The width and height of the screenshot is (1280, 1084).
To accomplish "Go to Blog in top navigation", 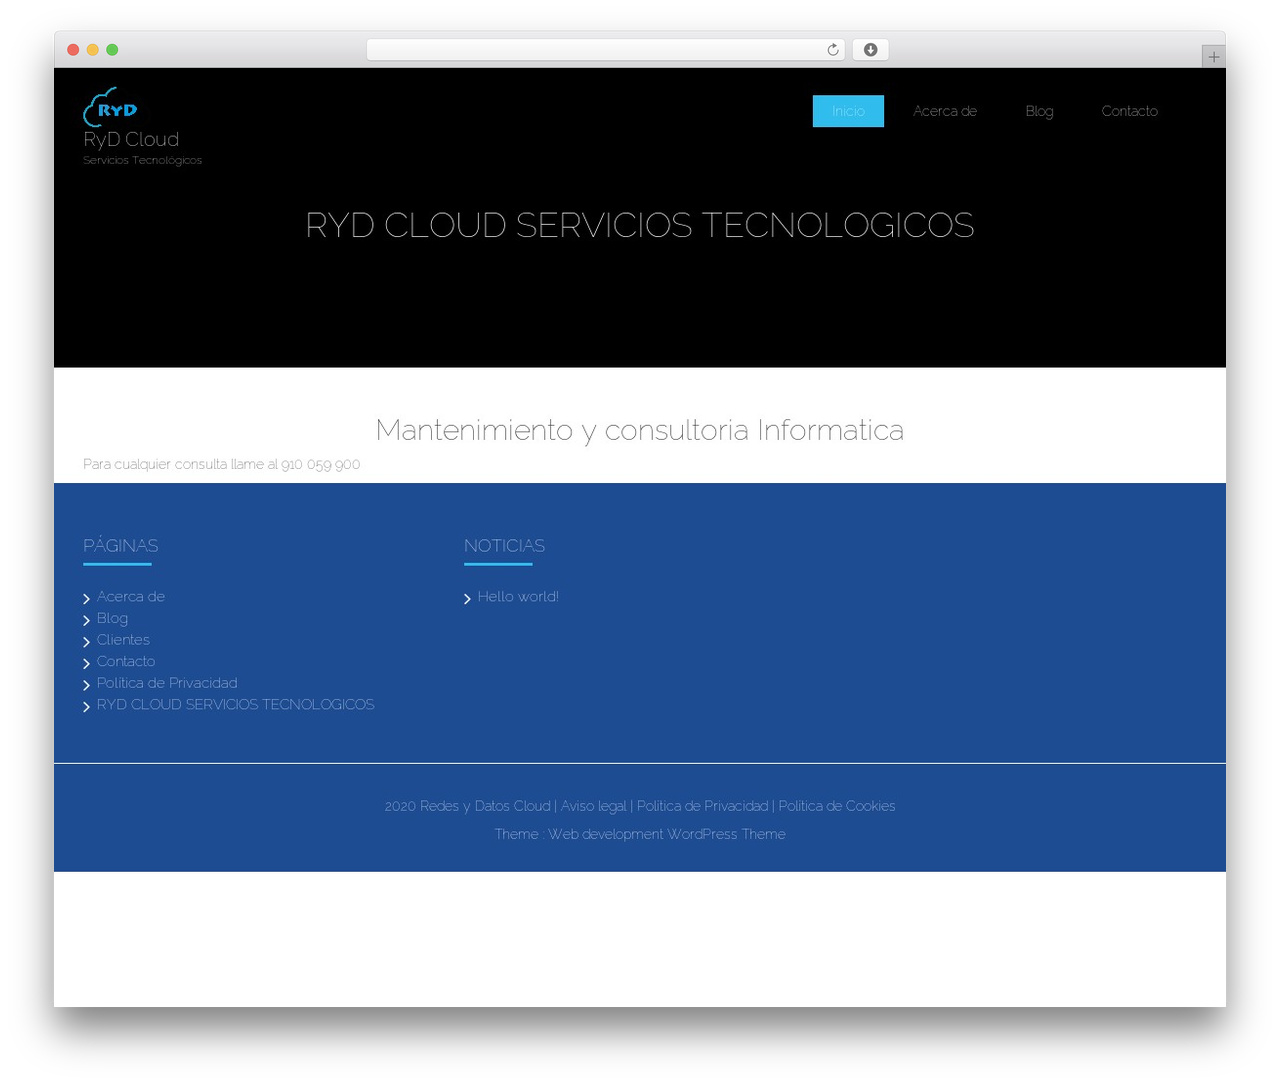I will click(1039, 111).
